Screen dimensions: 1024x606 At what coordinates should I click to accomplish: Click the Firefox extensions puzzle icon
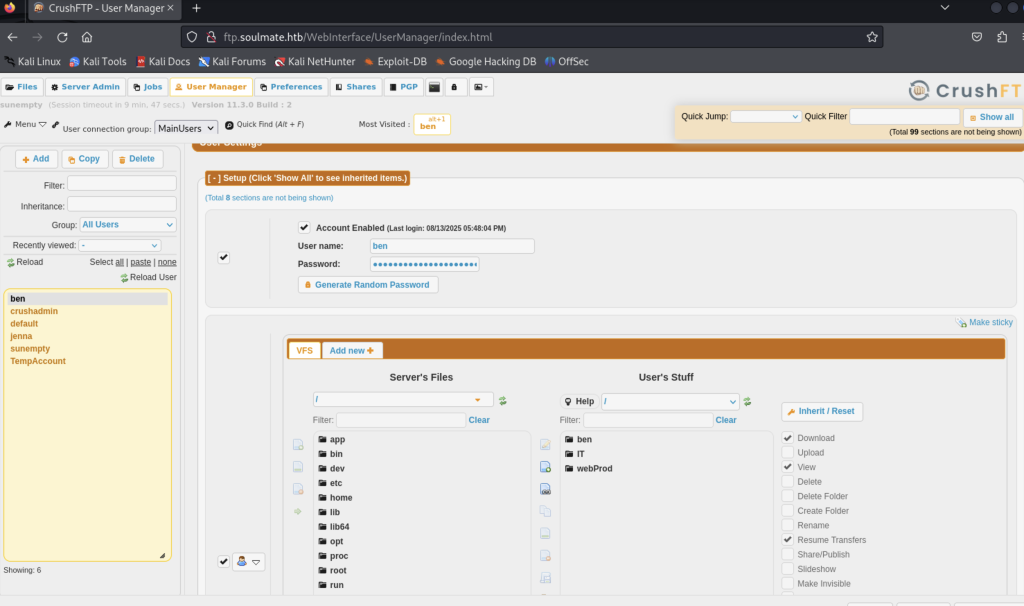[1002, 37]
